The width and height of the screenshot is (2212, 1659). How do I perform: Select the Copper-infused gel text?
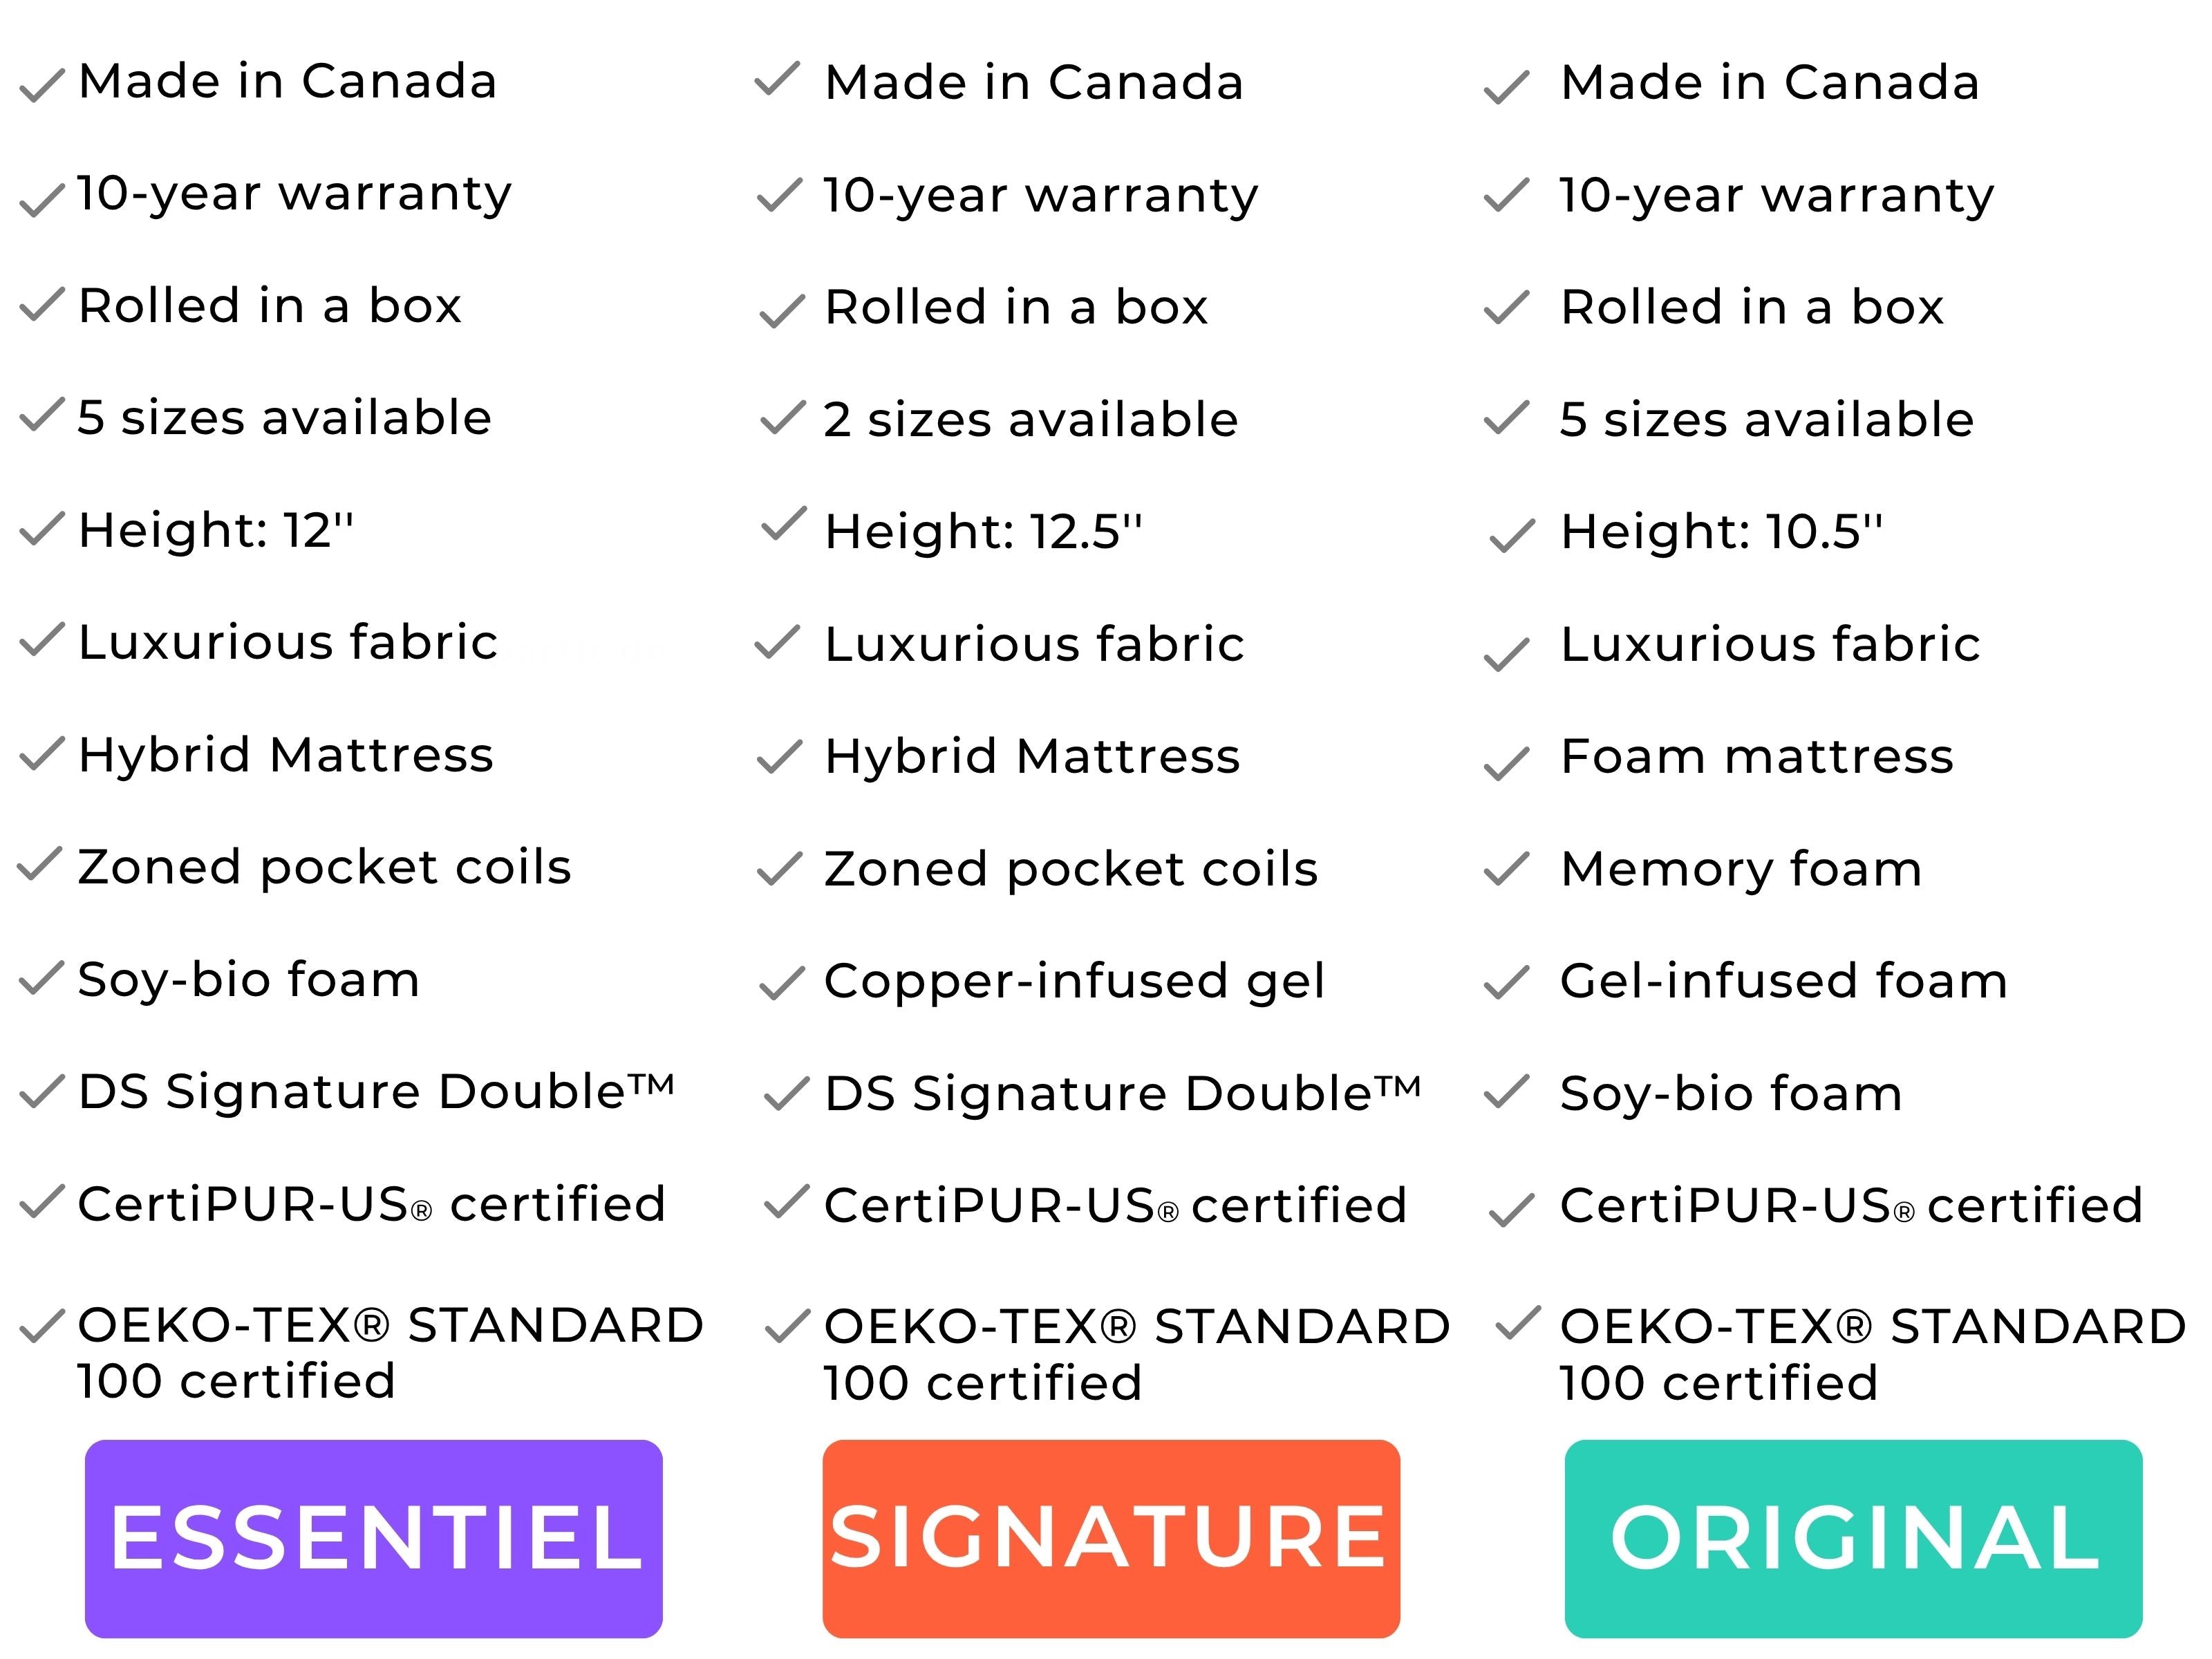[1074, 982]
